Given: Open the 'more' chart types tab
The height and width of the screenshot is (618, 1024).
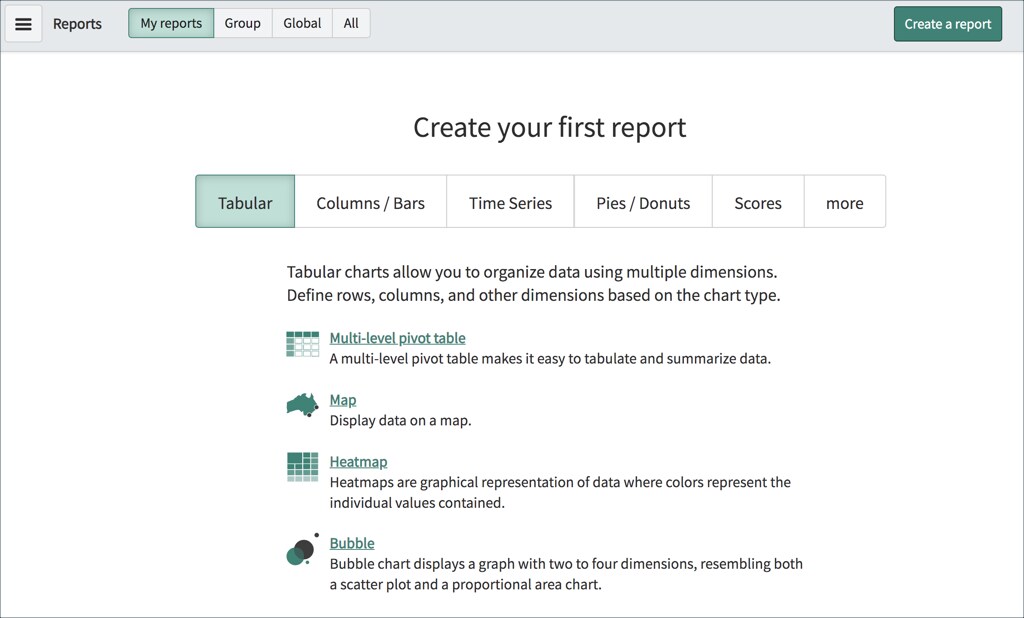Looking at the screenshot, I should (844, 201).
